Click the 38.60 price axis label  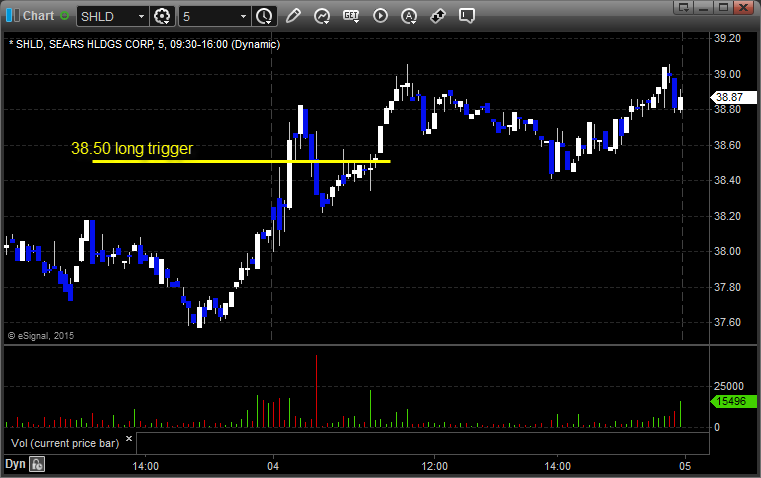[727, 145]
